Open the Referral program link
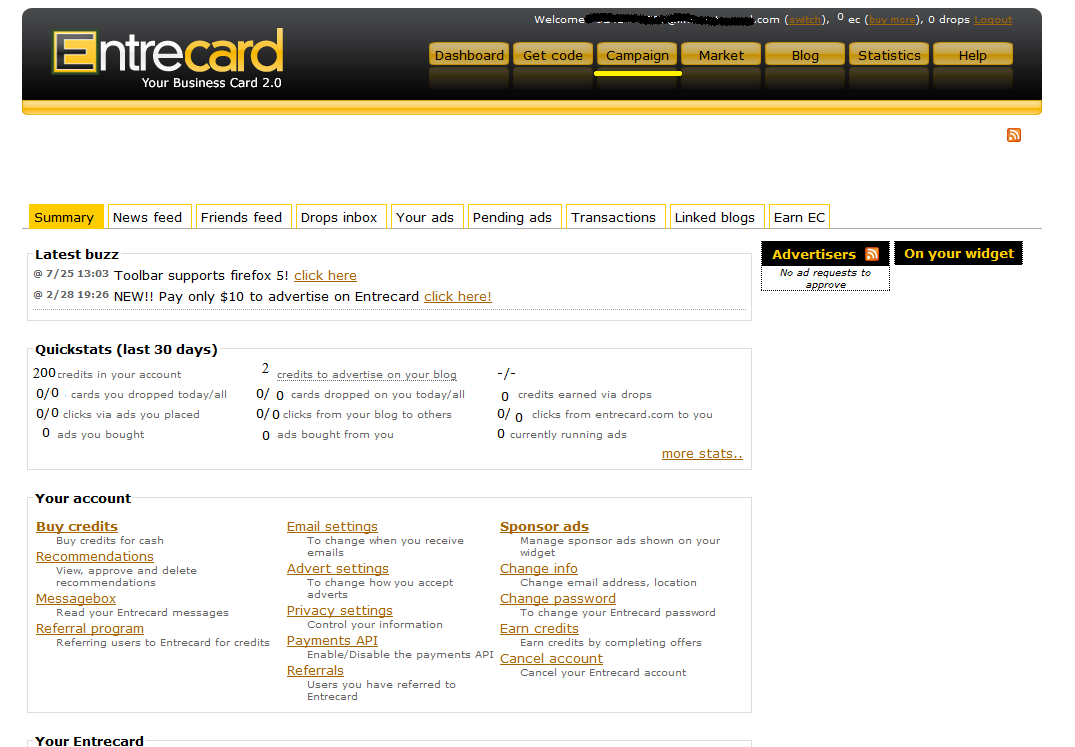Screen dimensions: 1075x747 pyautogui.click(x=90, y=628)
